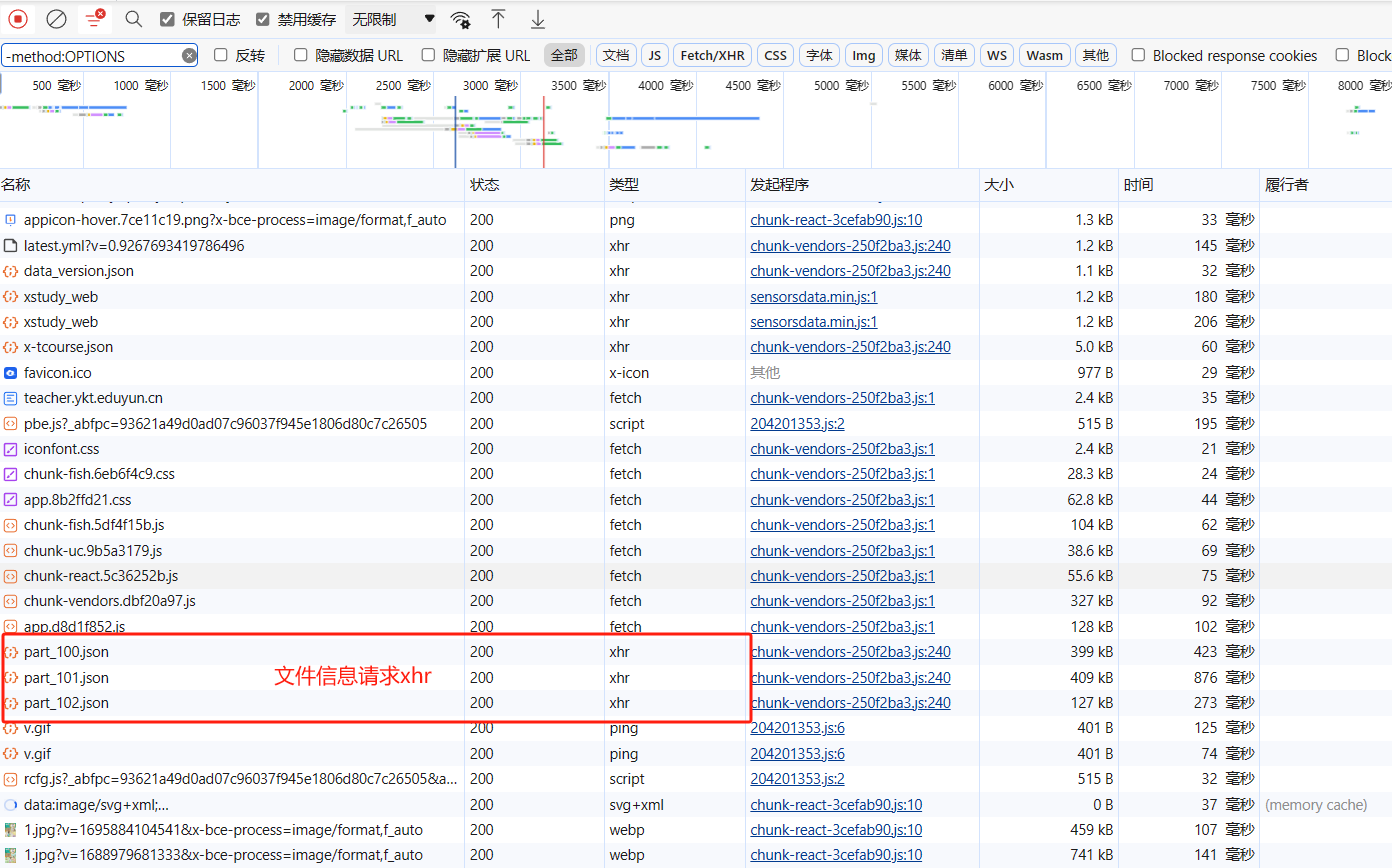This screenshot has width=1392, height=868.
Task: Enable 反转 filter checkbox
Action: point(221,55)
